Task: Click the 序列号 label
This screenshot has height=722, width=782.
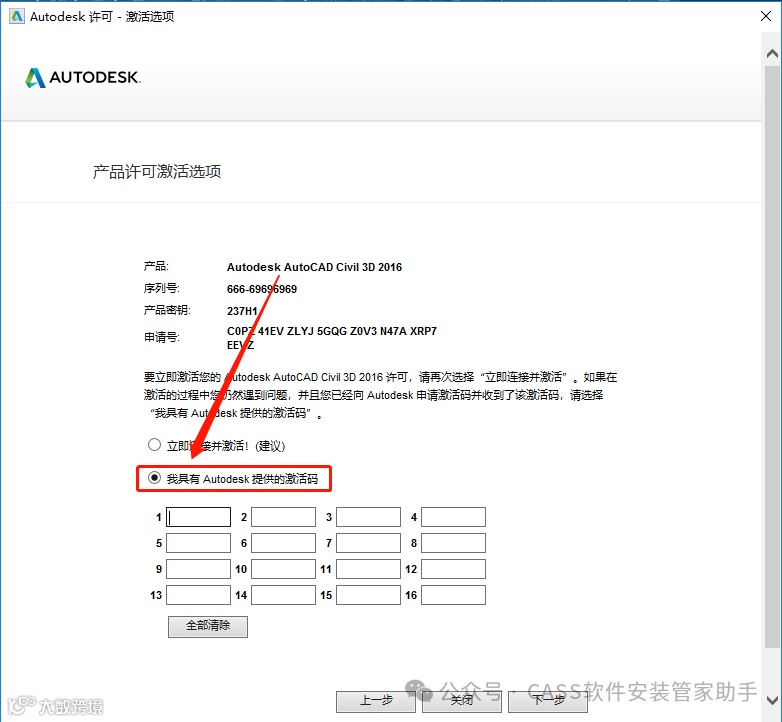Action: click(x=162, y=288)
